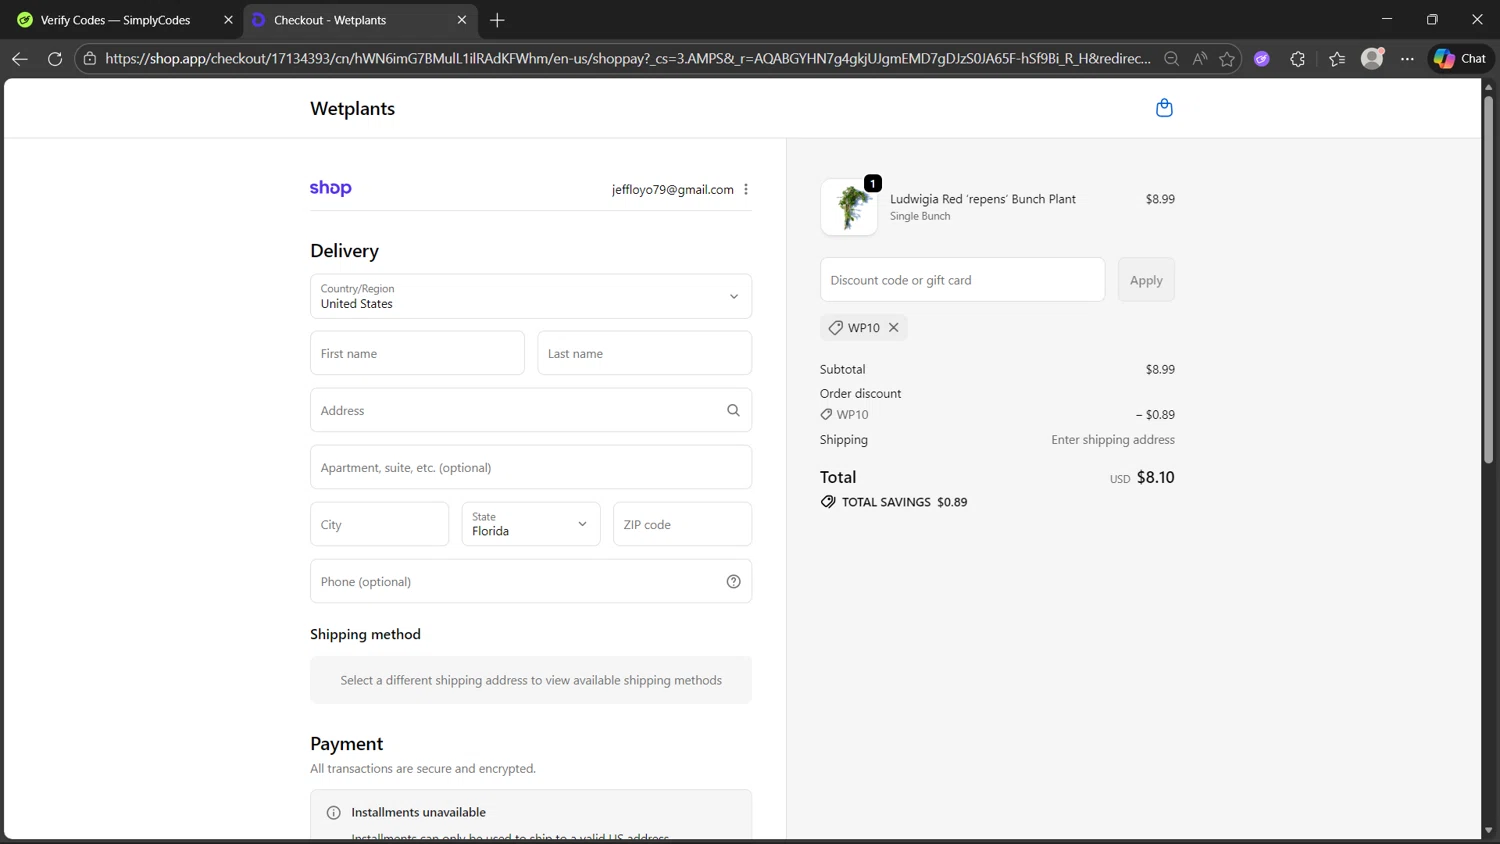This screenshot has width=1500, height=844.
Task: Click the address search magnifier icon
Action: tap(733, 410)
